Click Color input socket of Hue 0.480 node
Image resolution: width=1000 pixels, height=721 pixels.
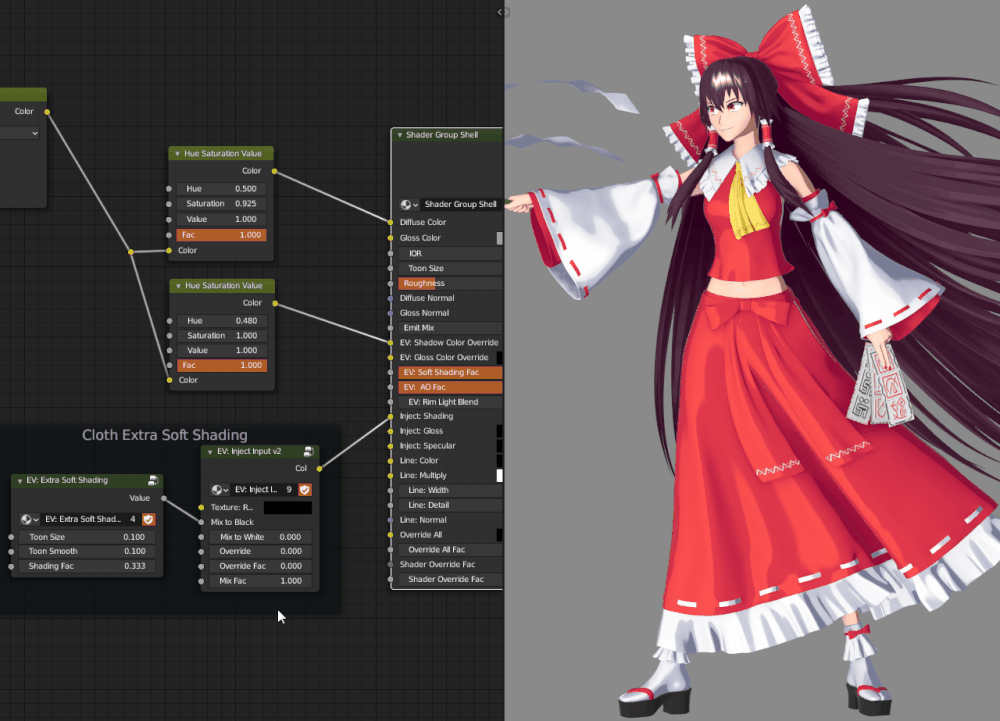click(170, 380)
